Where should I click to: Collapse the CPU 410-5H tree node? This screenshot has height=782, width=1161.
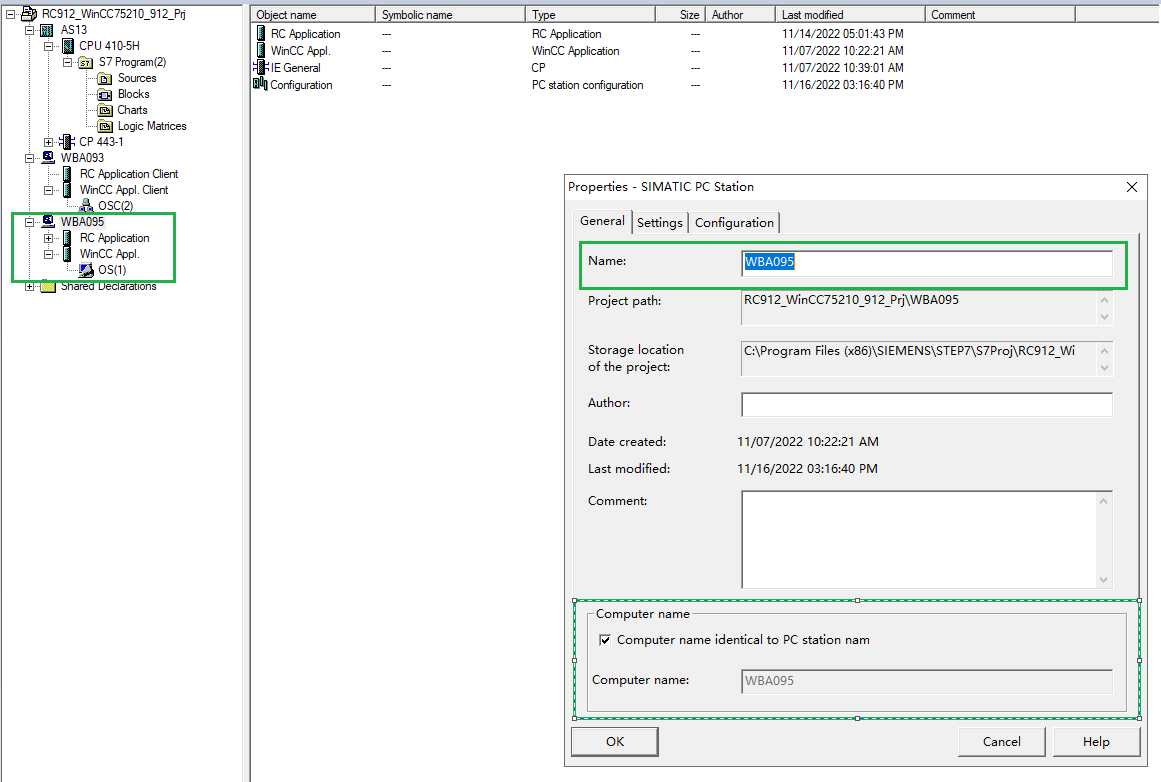pyautogui.click(x=49, y=46)
